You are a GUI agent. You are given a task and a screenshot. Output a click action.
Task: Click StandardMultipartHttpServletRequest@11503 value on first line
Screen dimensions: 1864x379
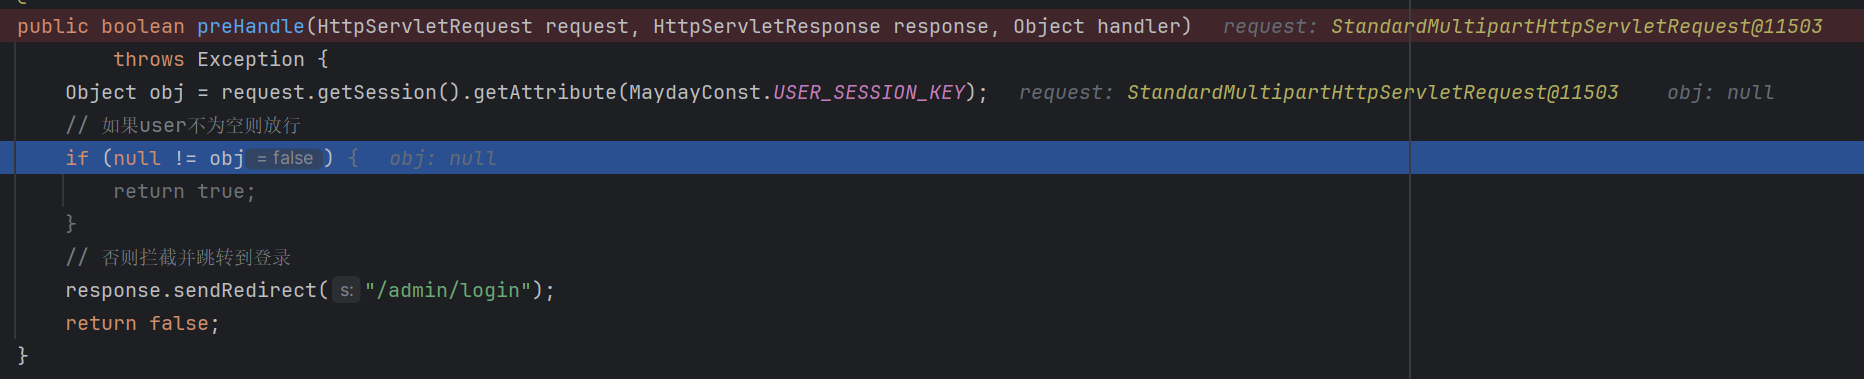1576,27
